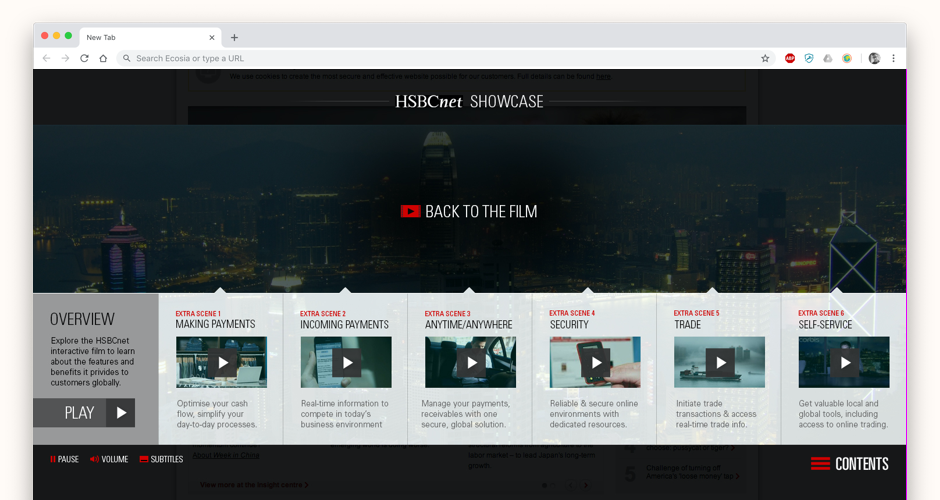The image size is (940, 500).
Task: Bookmark this page with the star icon
Action: click(x=765, y=58)
